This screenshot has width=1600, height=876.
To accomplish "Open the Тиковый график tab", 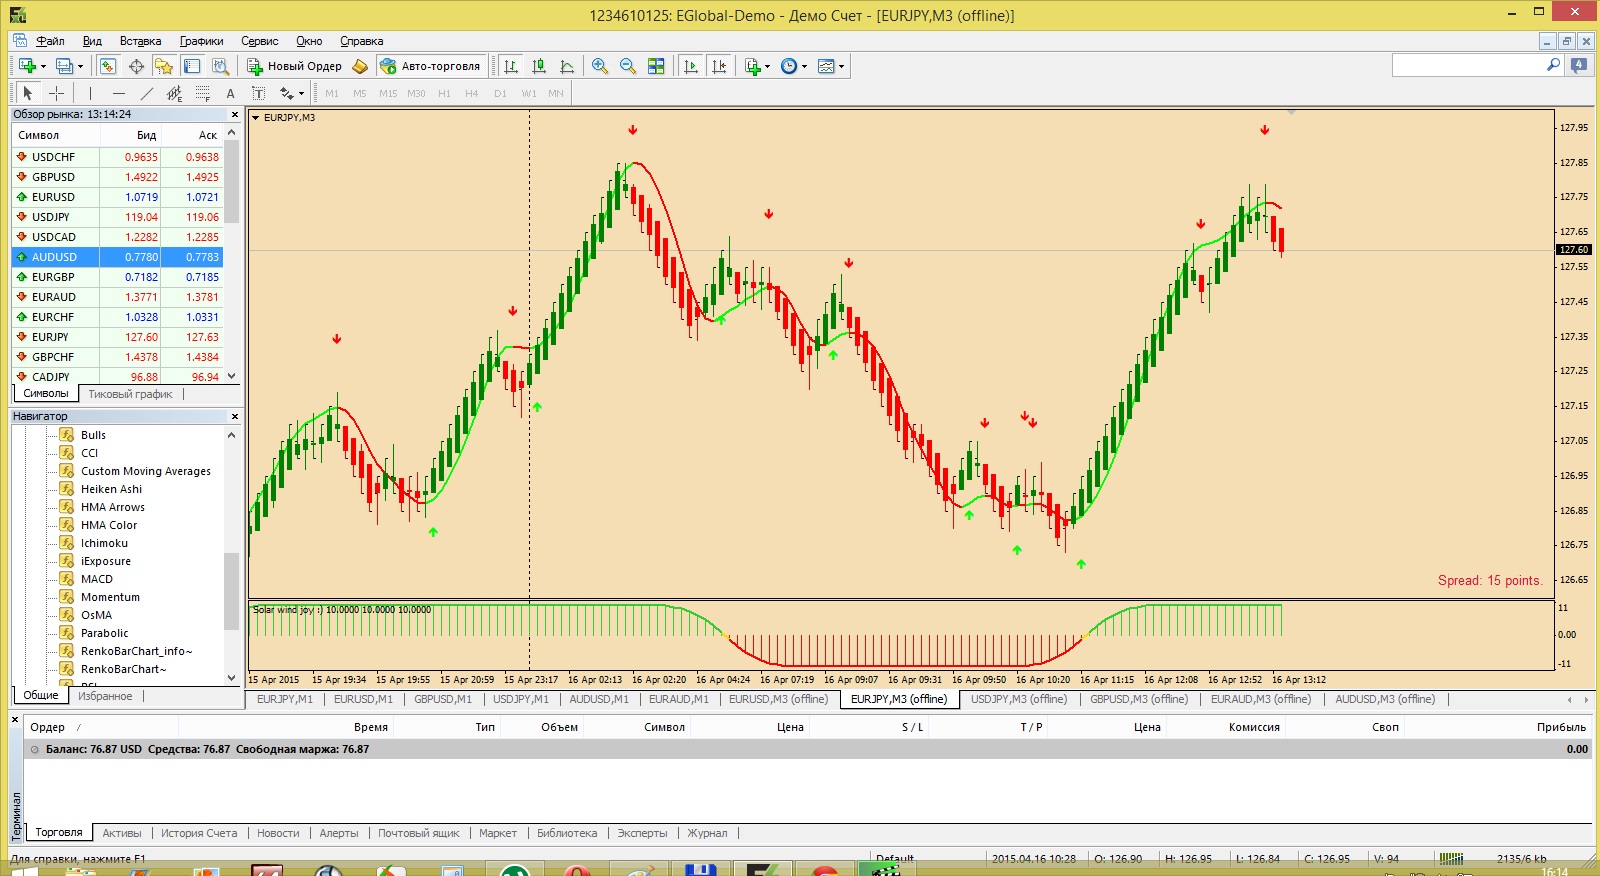I will 130,394.
